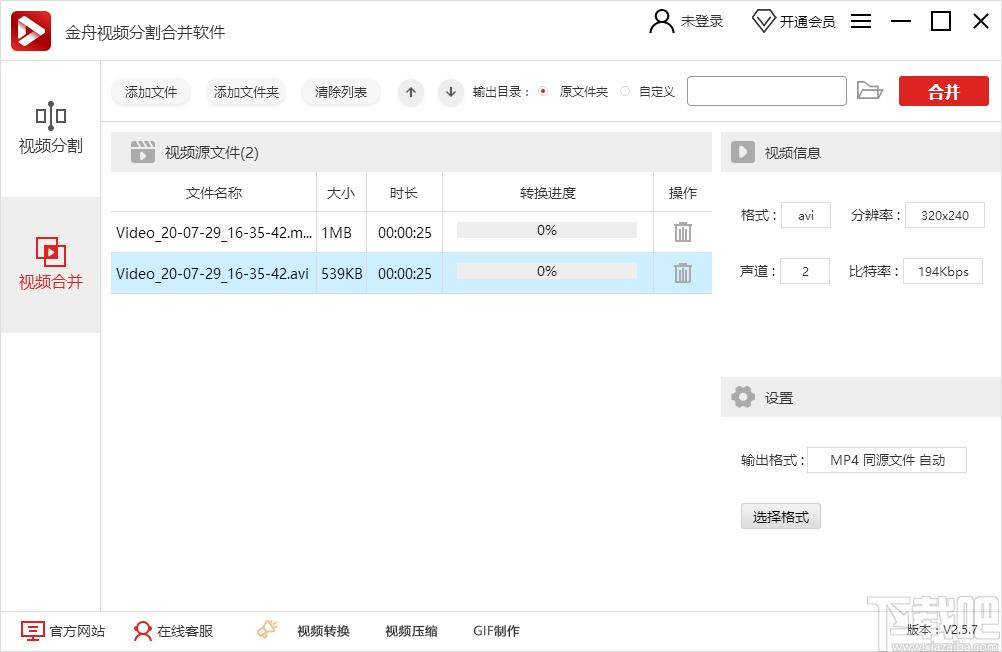The image size is (1002, 652).
Task: Maximize the application window
Action: click(941, 21)
